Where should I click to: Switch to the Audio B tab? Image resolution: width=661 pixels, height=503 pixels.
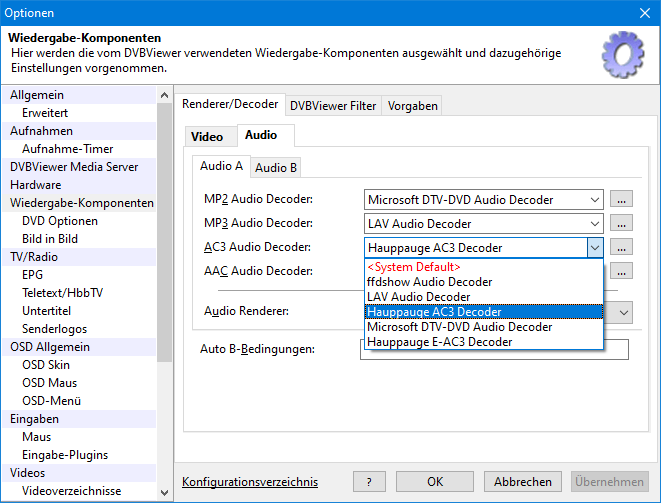(x=276, y=167)
